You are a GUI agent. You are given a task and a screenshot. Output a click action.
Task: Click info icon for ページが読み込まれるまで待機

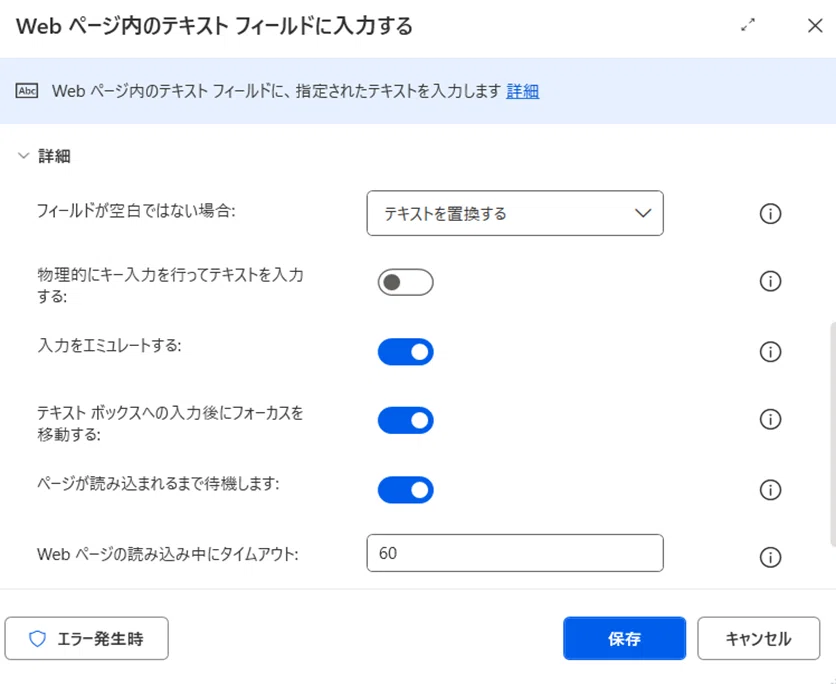point(770,490)
